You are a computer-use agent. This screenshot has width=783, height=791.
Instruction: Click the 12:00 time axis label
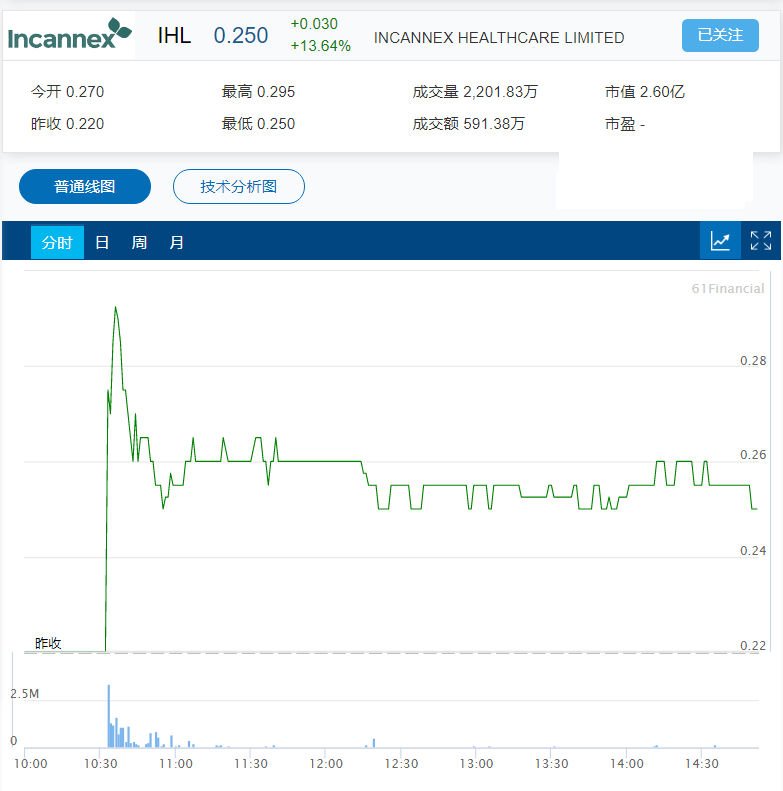326,764
